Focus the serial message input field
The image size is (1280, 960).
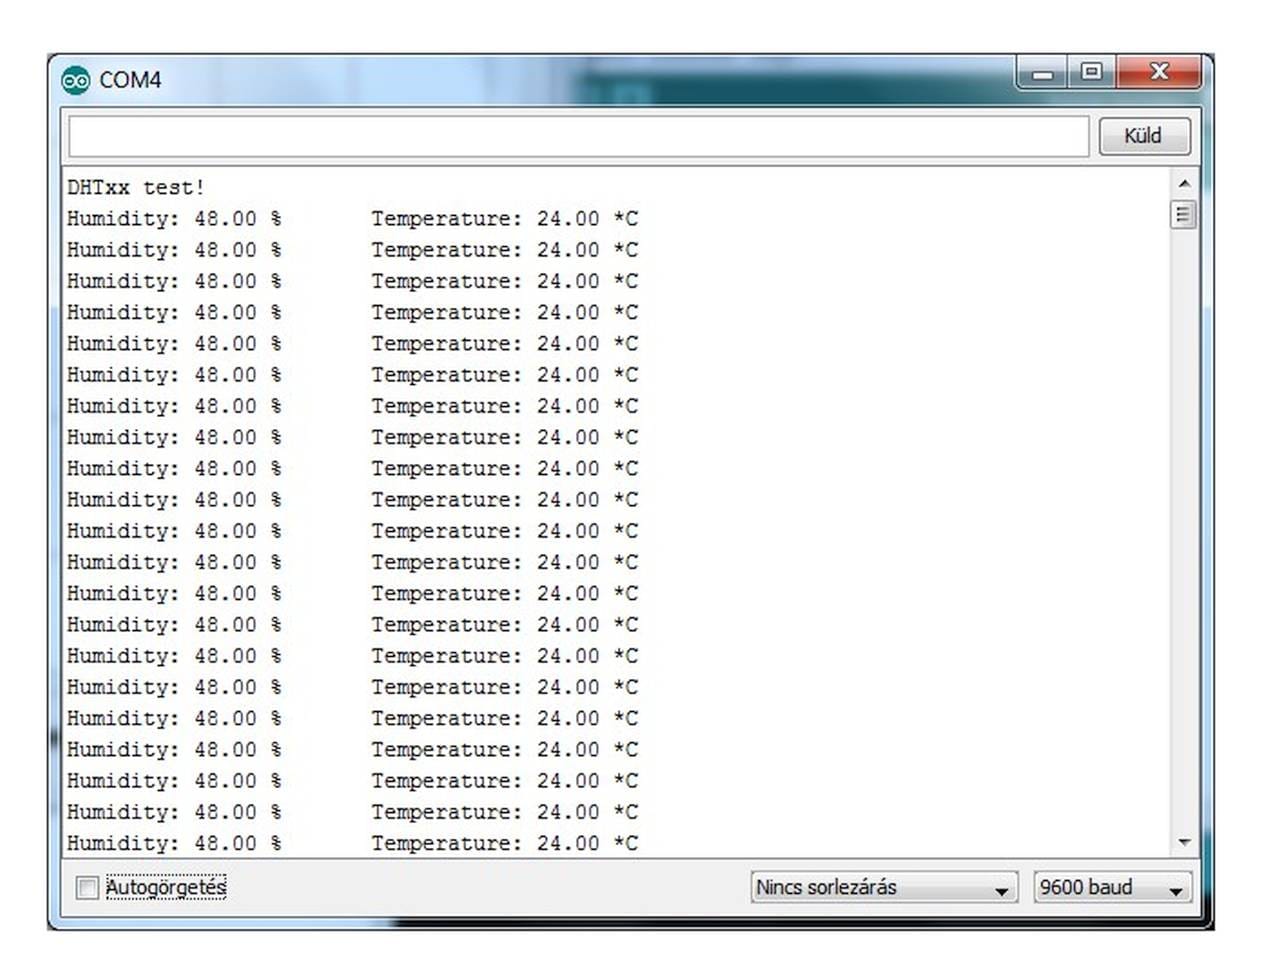[578, 136]
